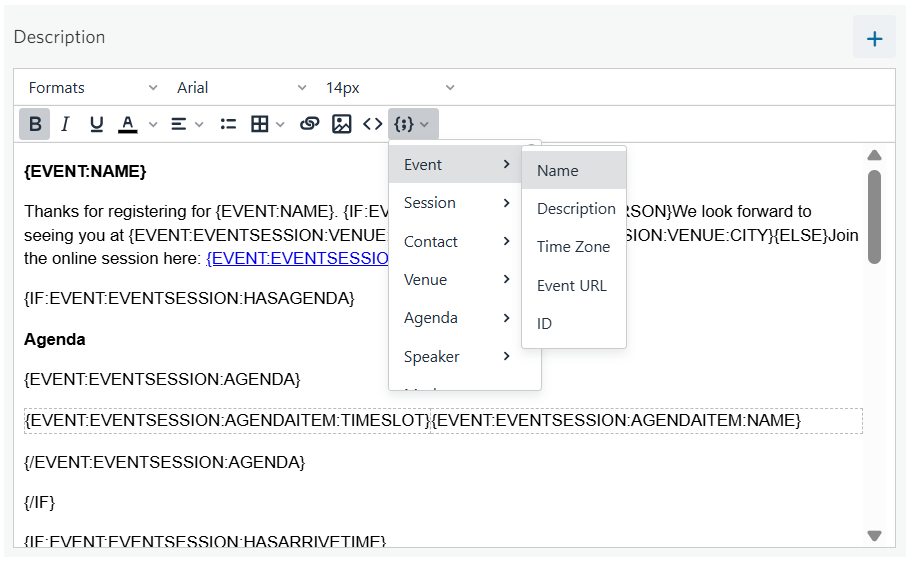This screenshot has height=562, width=910.
Task: Toggle italic formatting
Action: pos(66,124)
